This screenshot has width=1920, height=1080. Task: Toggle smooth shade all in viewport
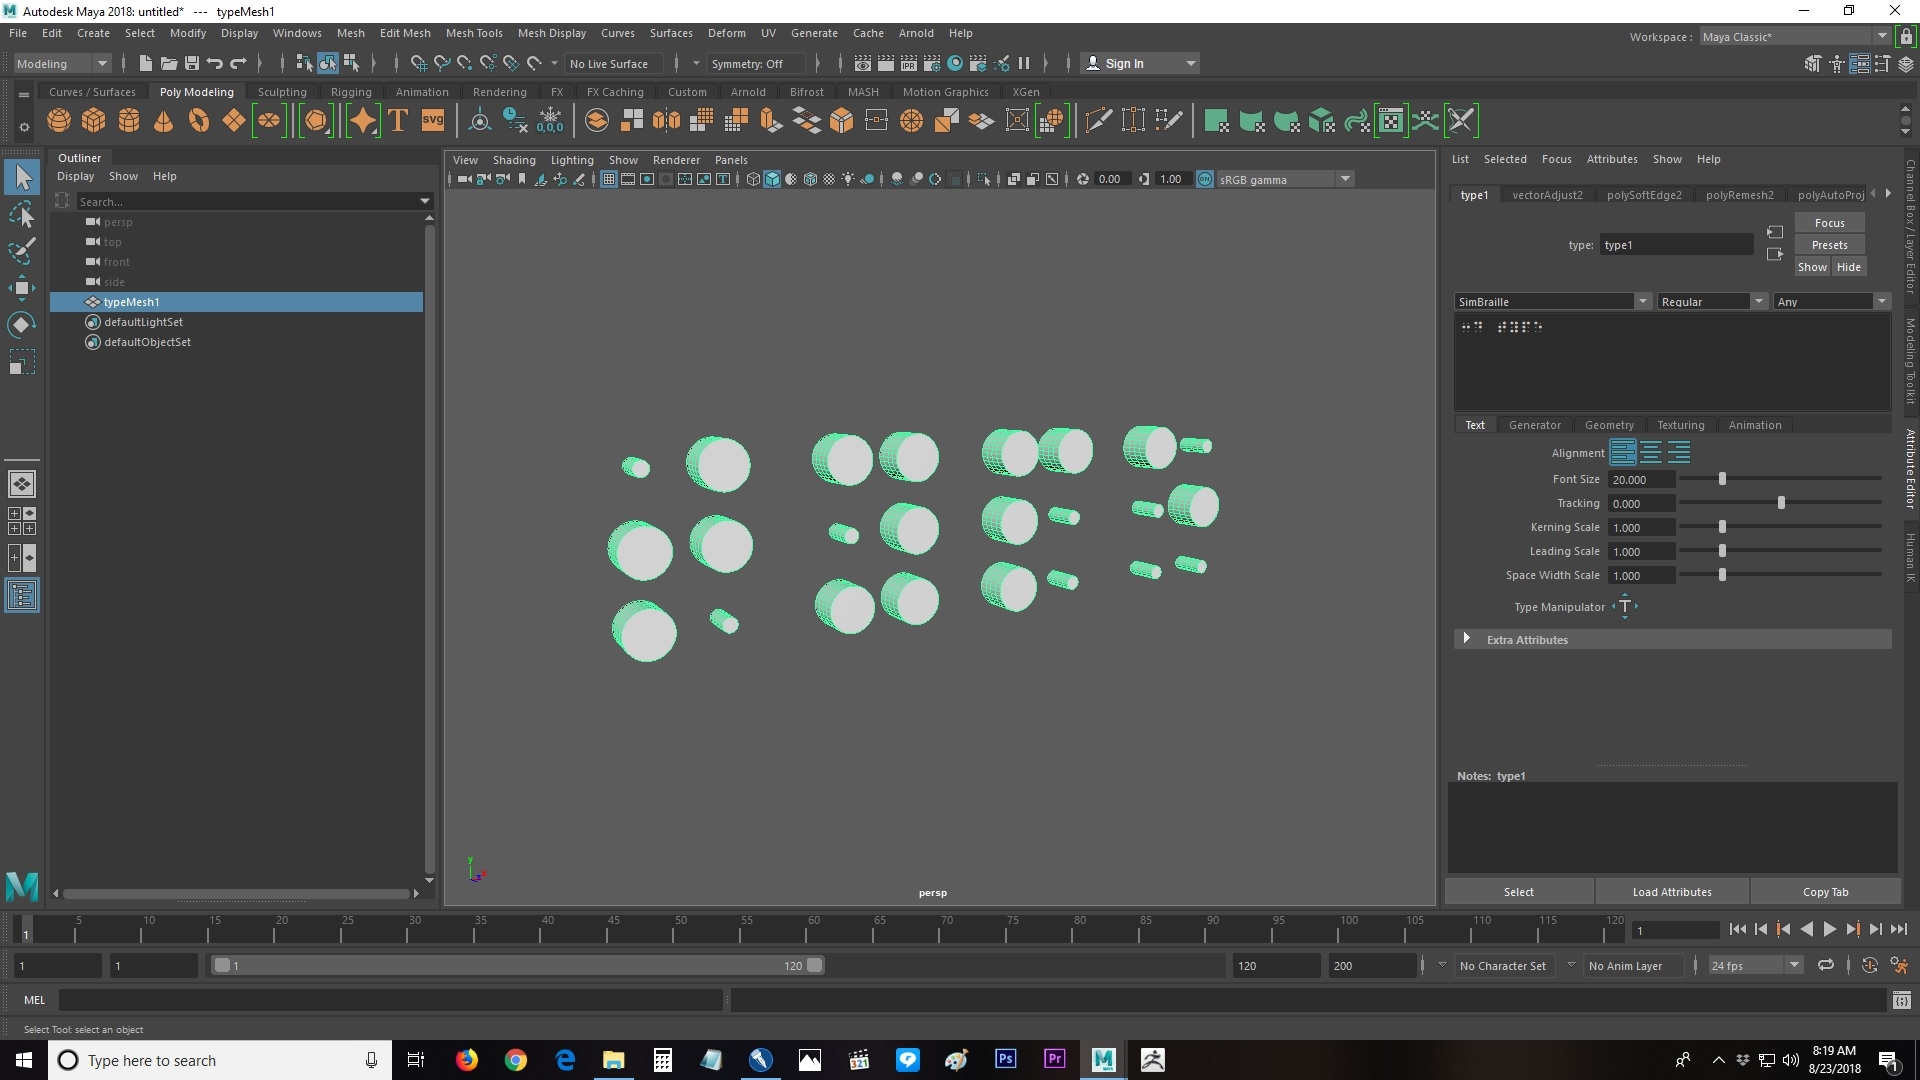pos(772,179)
